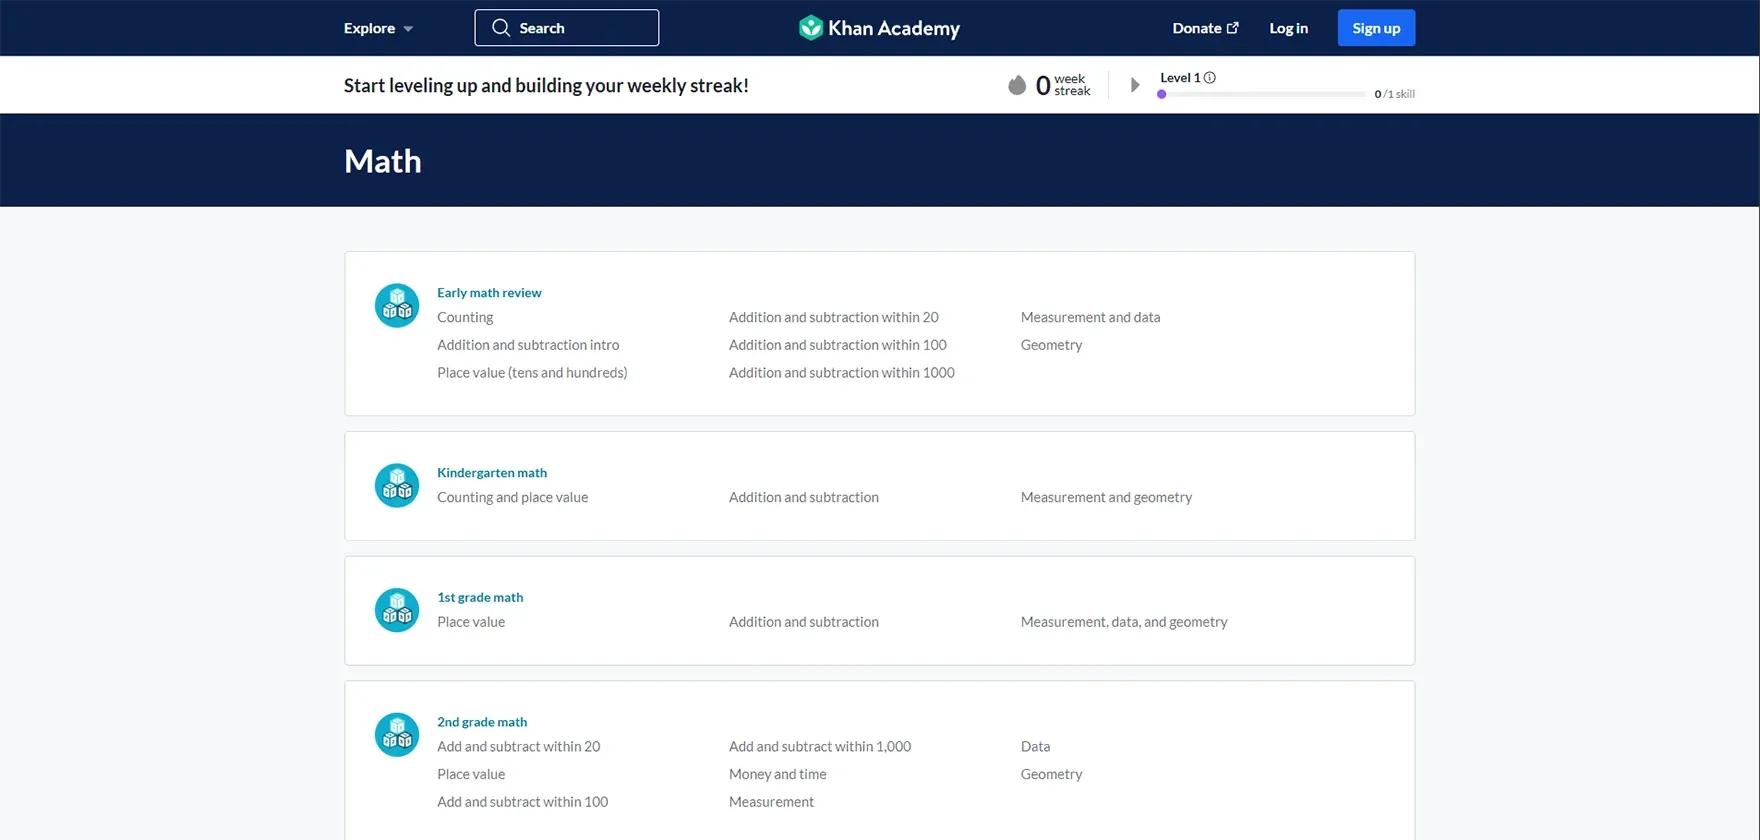
Task: Click the Math page heading
Action: 383,161
